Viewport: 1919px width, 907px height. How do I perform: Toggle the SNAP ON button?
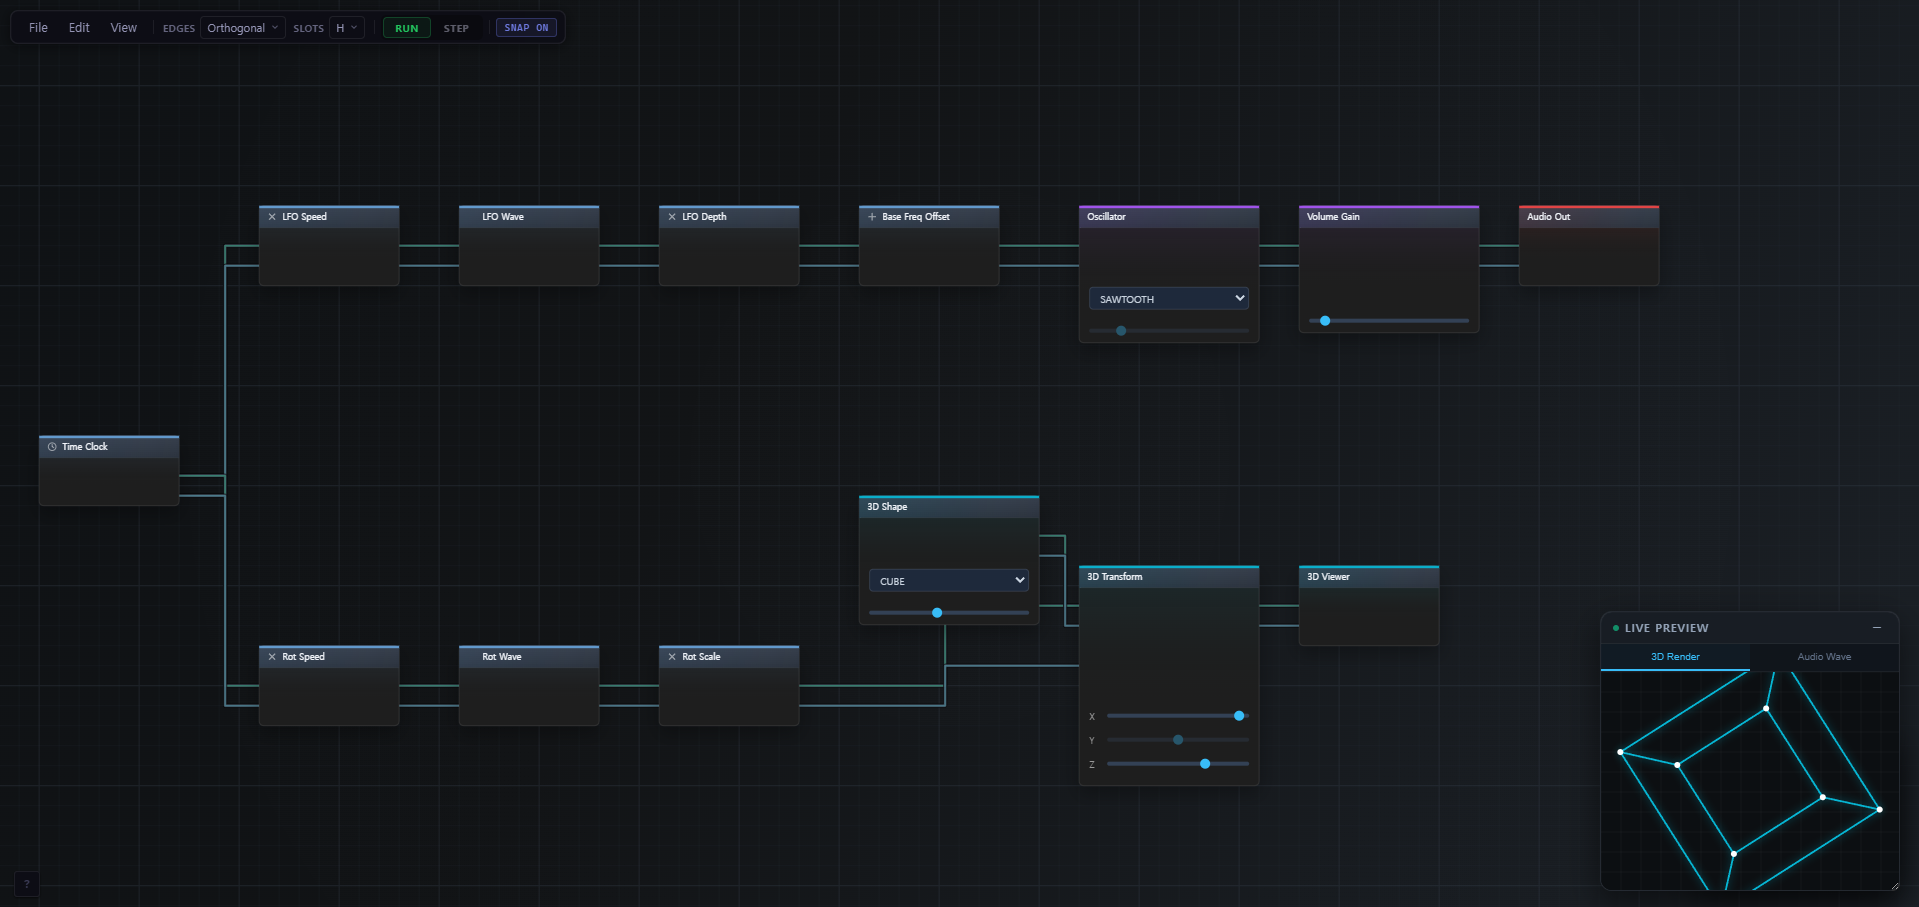click(x=526, y=28)
